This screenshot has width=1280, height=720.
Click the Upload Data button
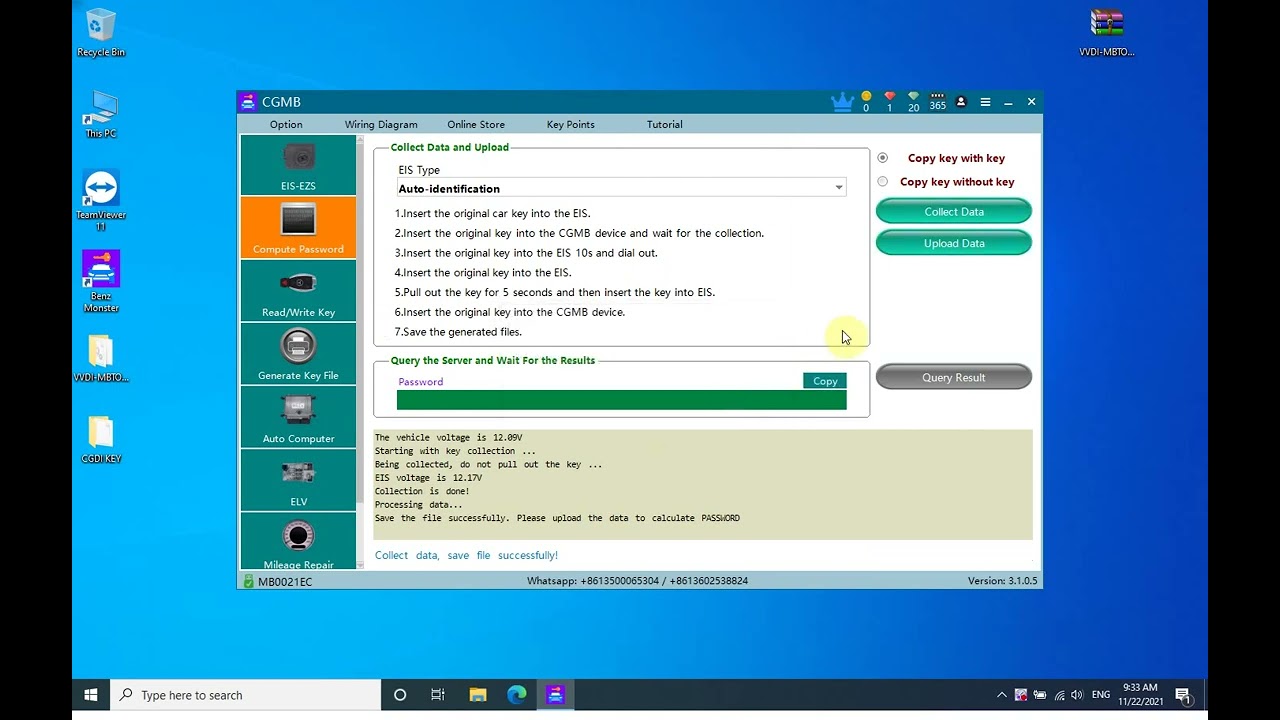[954, 243]
